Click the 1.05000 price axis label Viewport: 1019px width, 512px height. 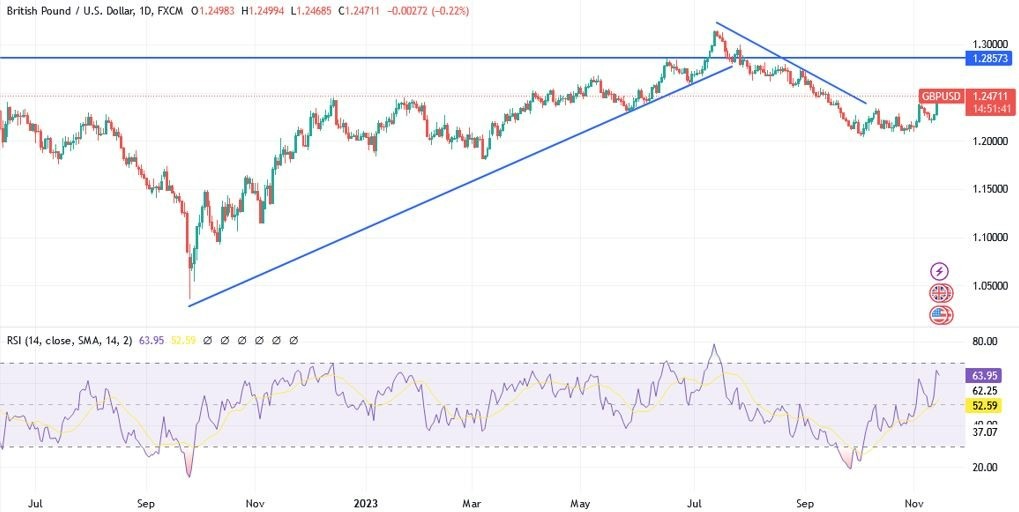(x=990, y=286)
